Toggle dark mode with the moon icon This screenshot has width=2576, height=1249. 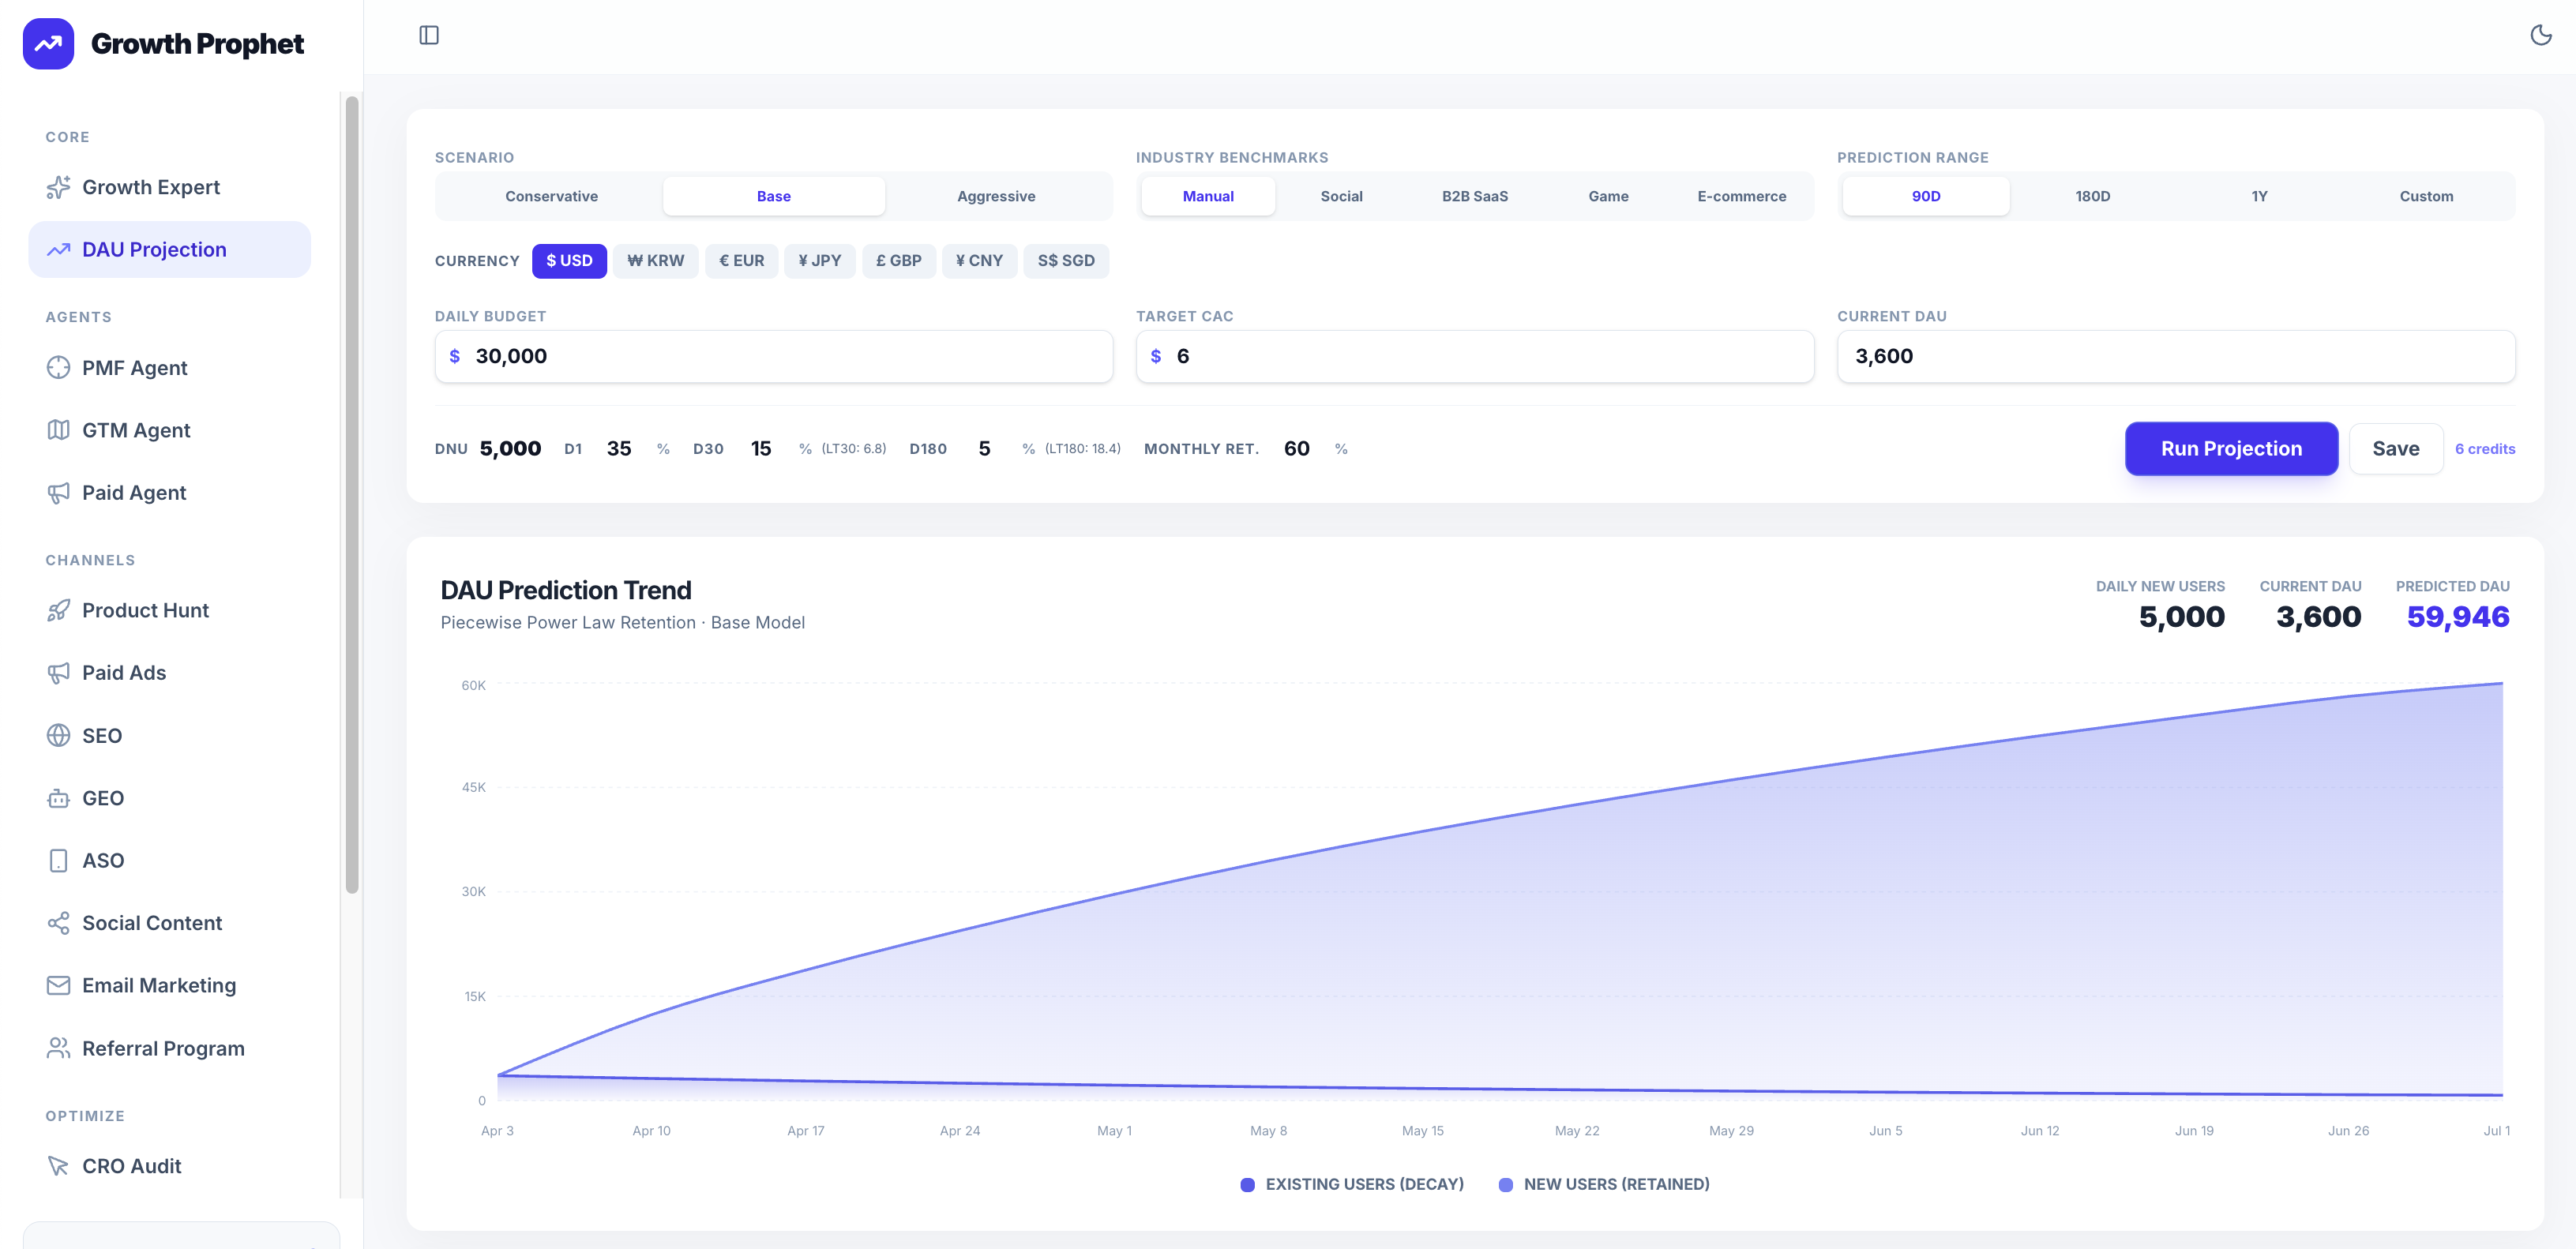click(x=2541, y=35)
